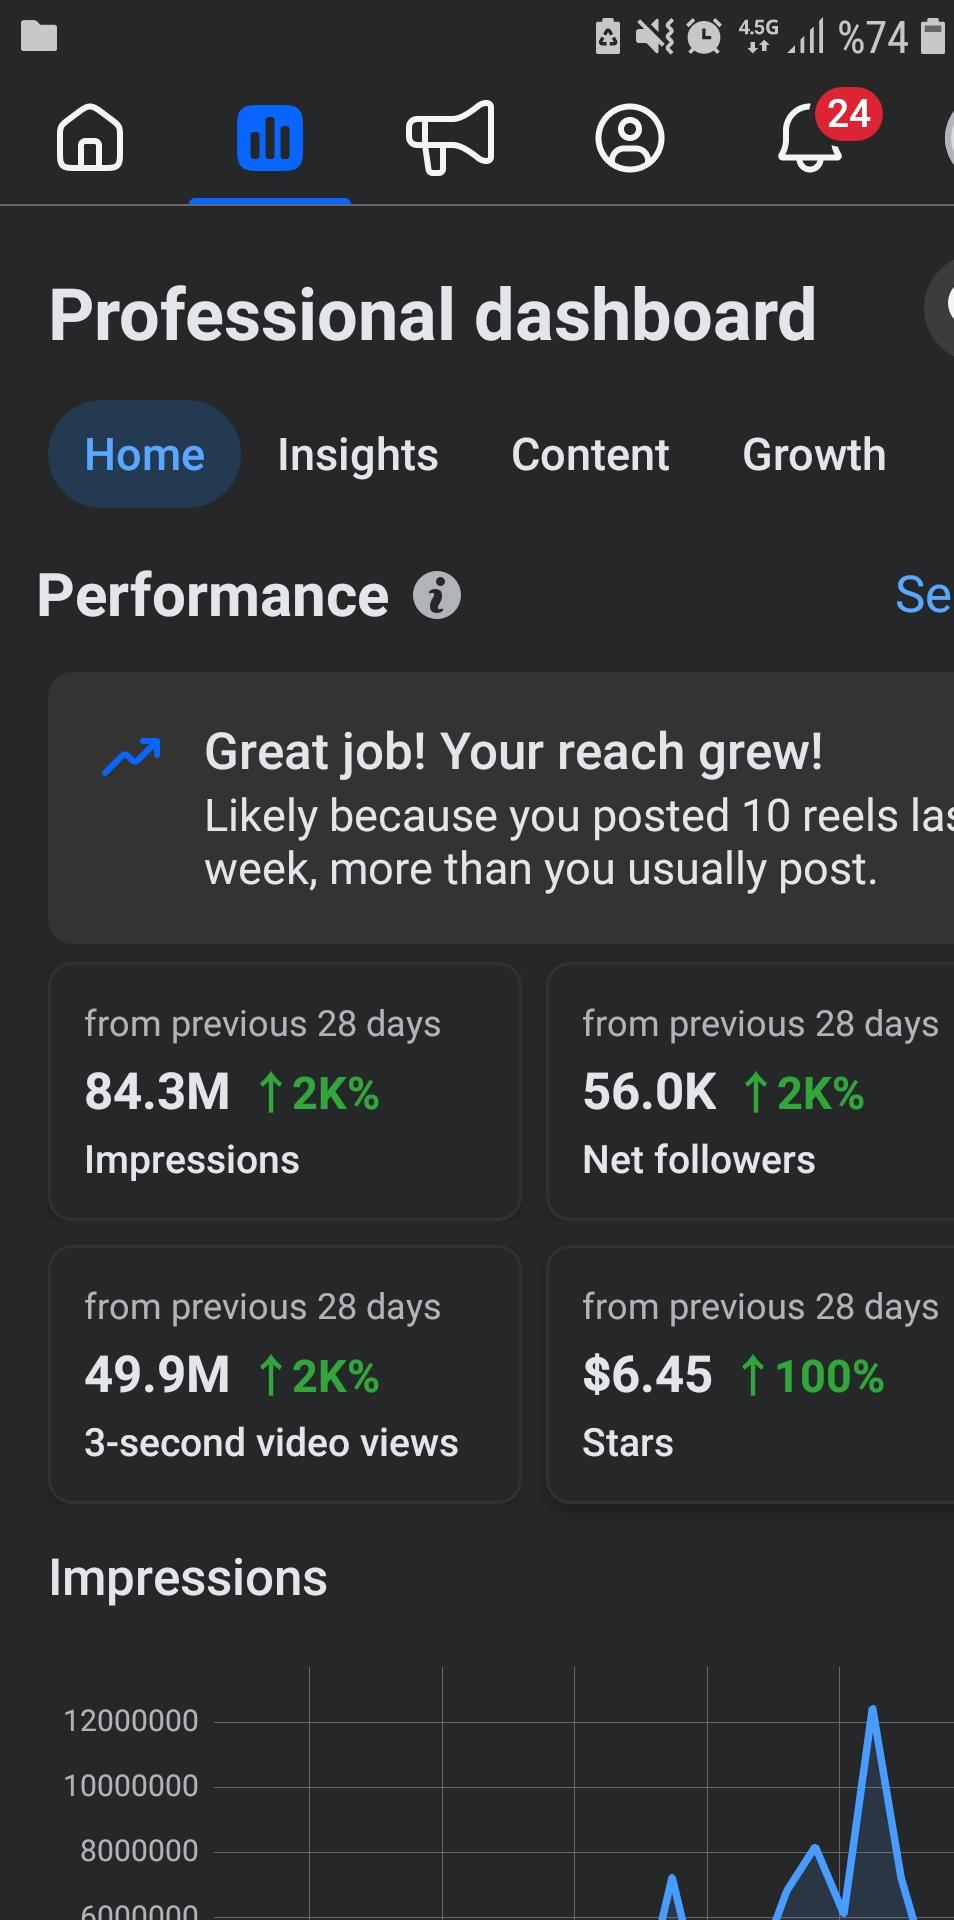Open the Profile avatar icon
Image resolution: width=954 pixels, height=1920 pixels.
(630, 138)
